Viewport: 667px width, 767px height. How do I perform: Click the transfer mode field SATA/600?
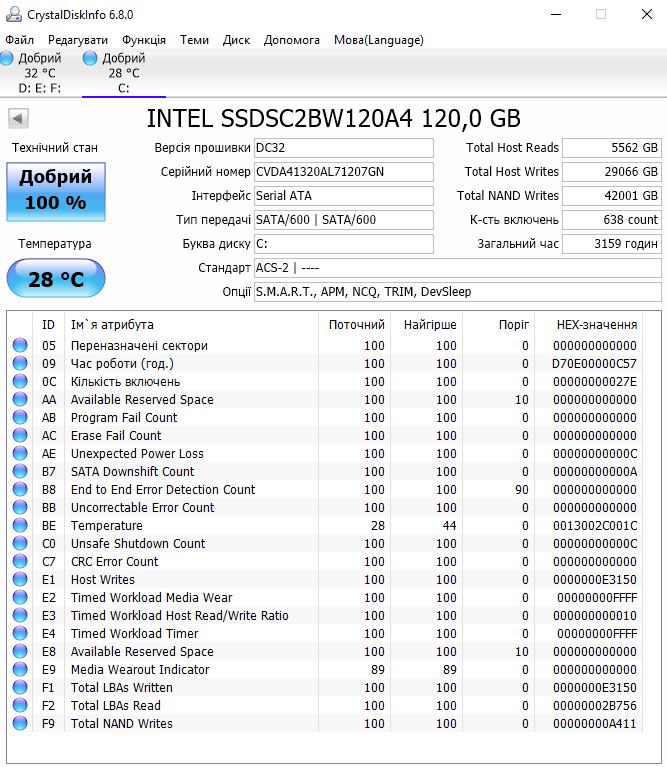click(343, 220)
